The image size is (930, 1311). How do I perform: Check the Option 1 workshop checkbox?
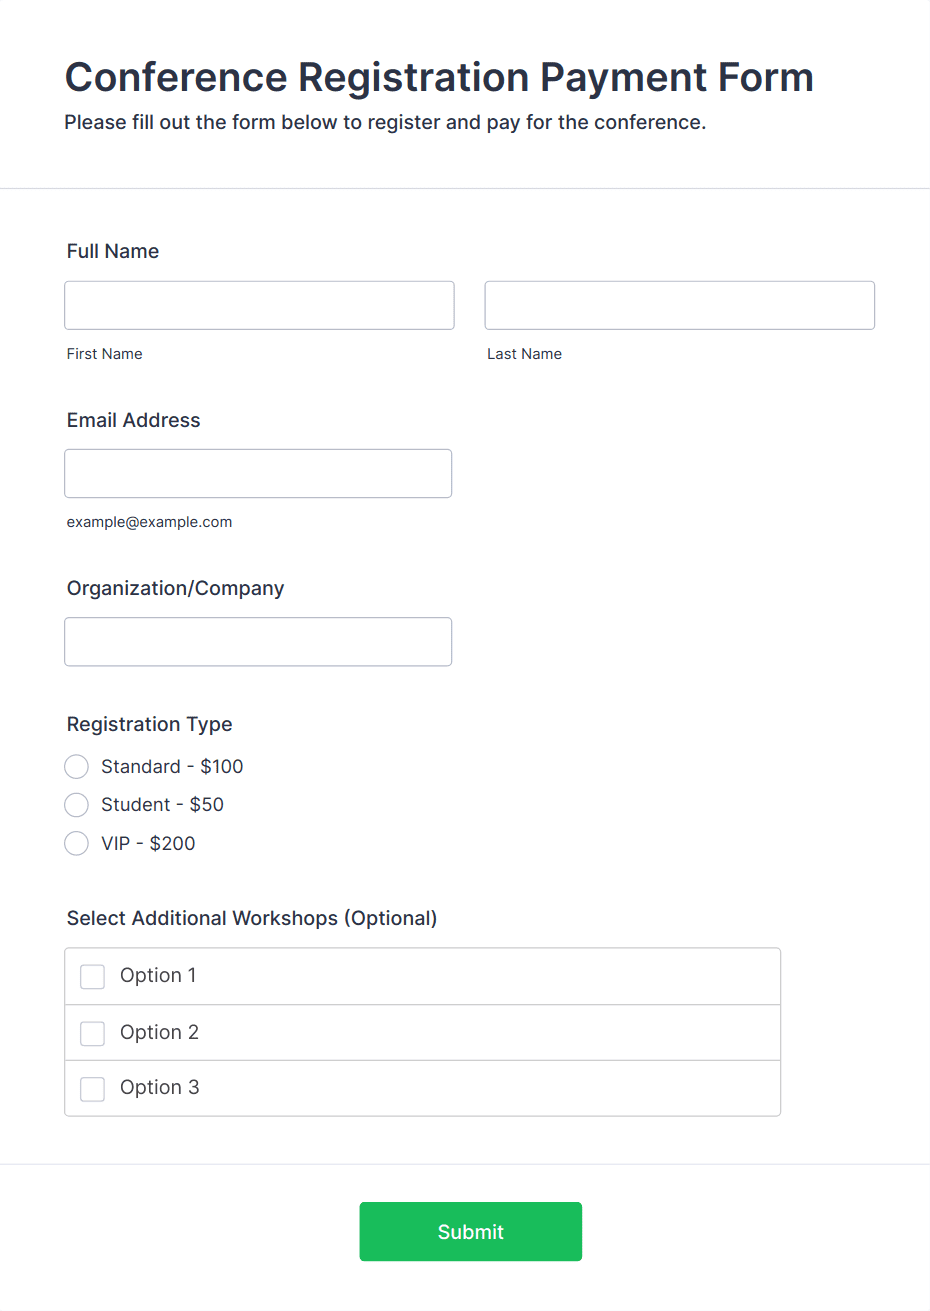pyautogui.click(x=93, y=976)
